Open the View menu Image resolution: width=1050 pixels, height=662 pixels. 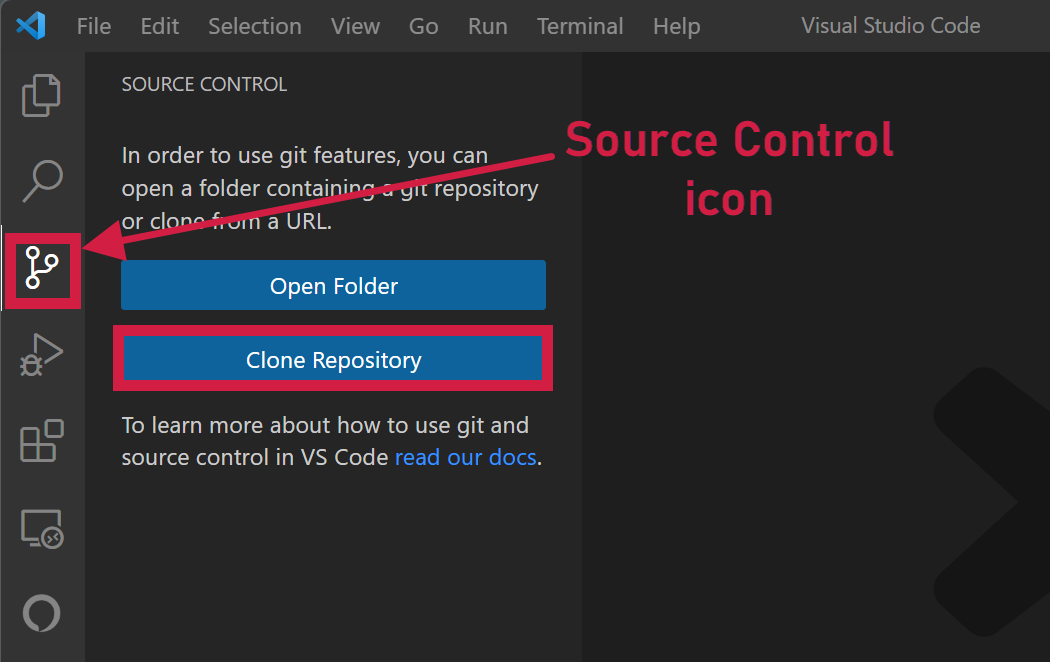(355, 26)
